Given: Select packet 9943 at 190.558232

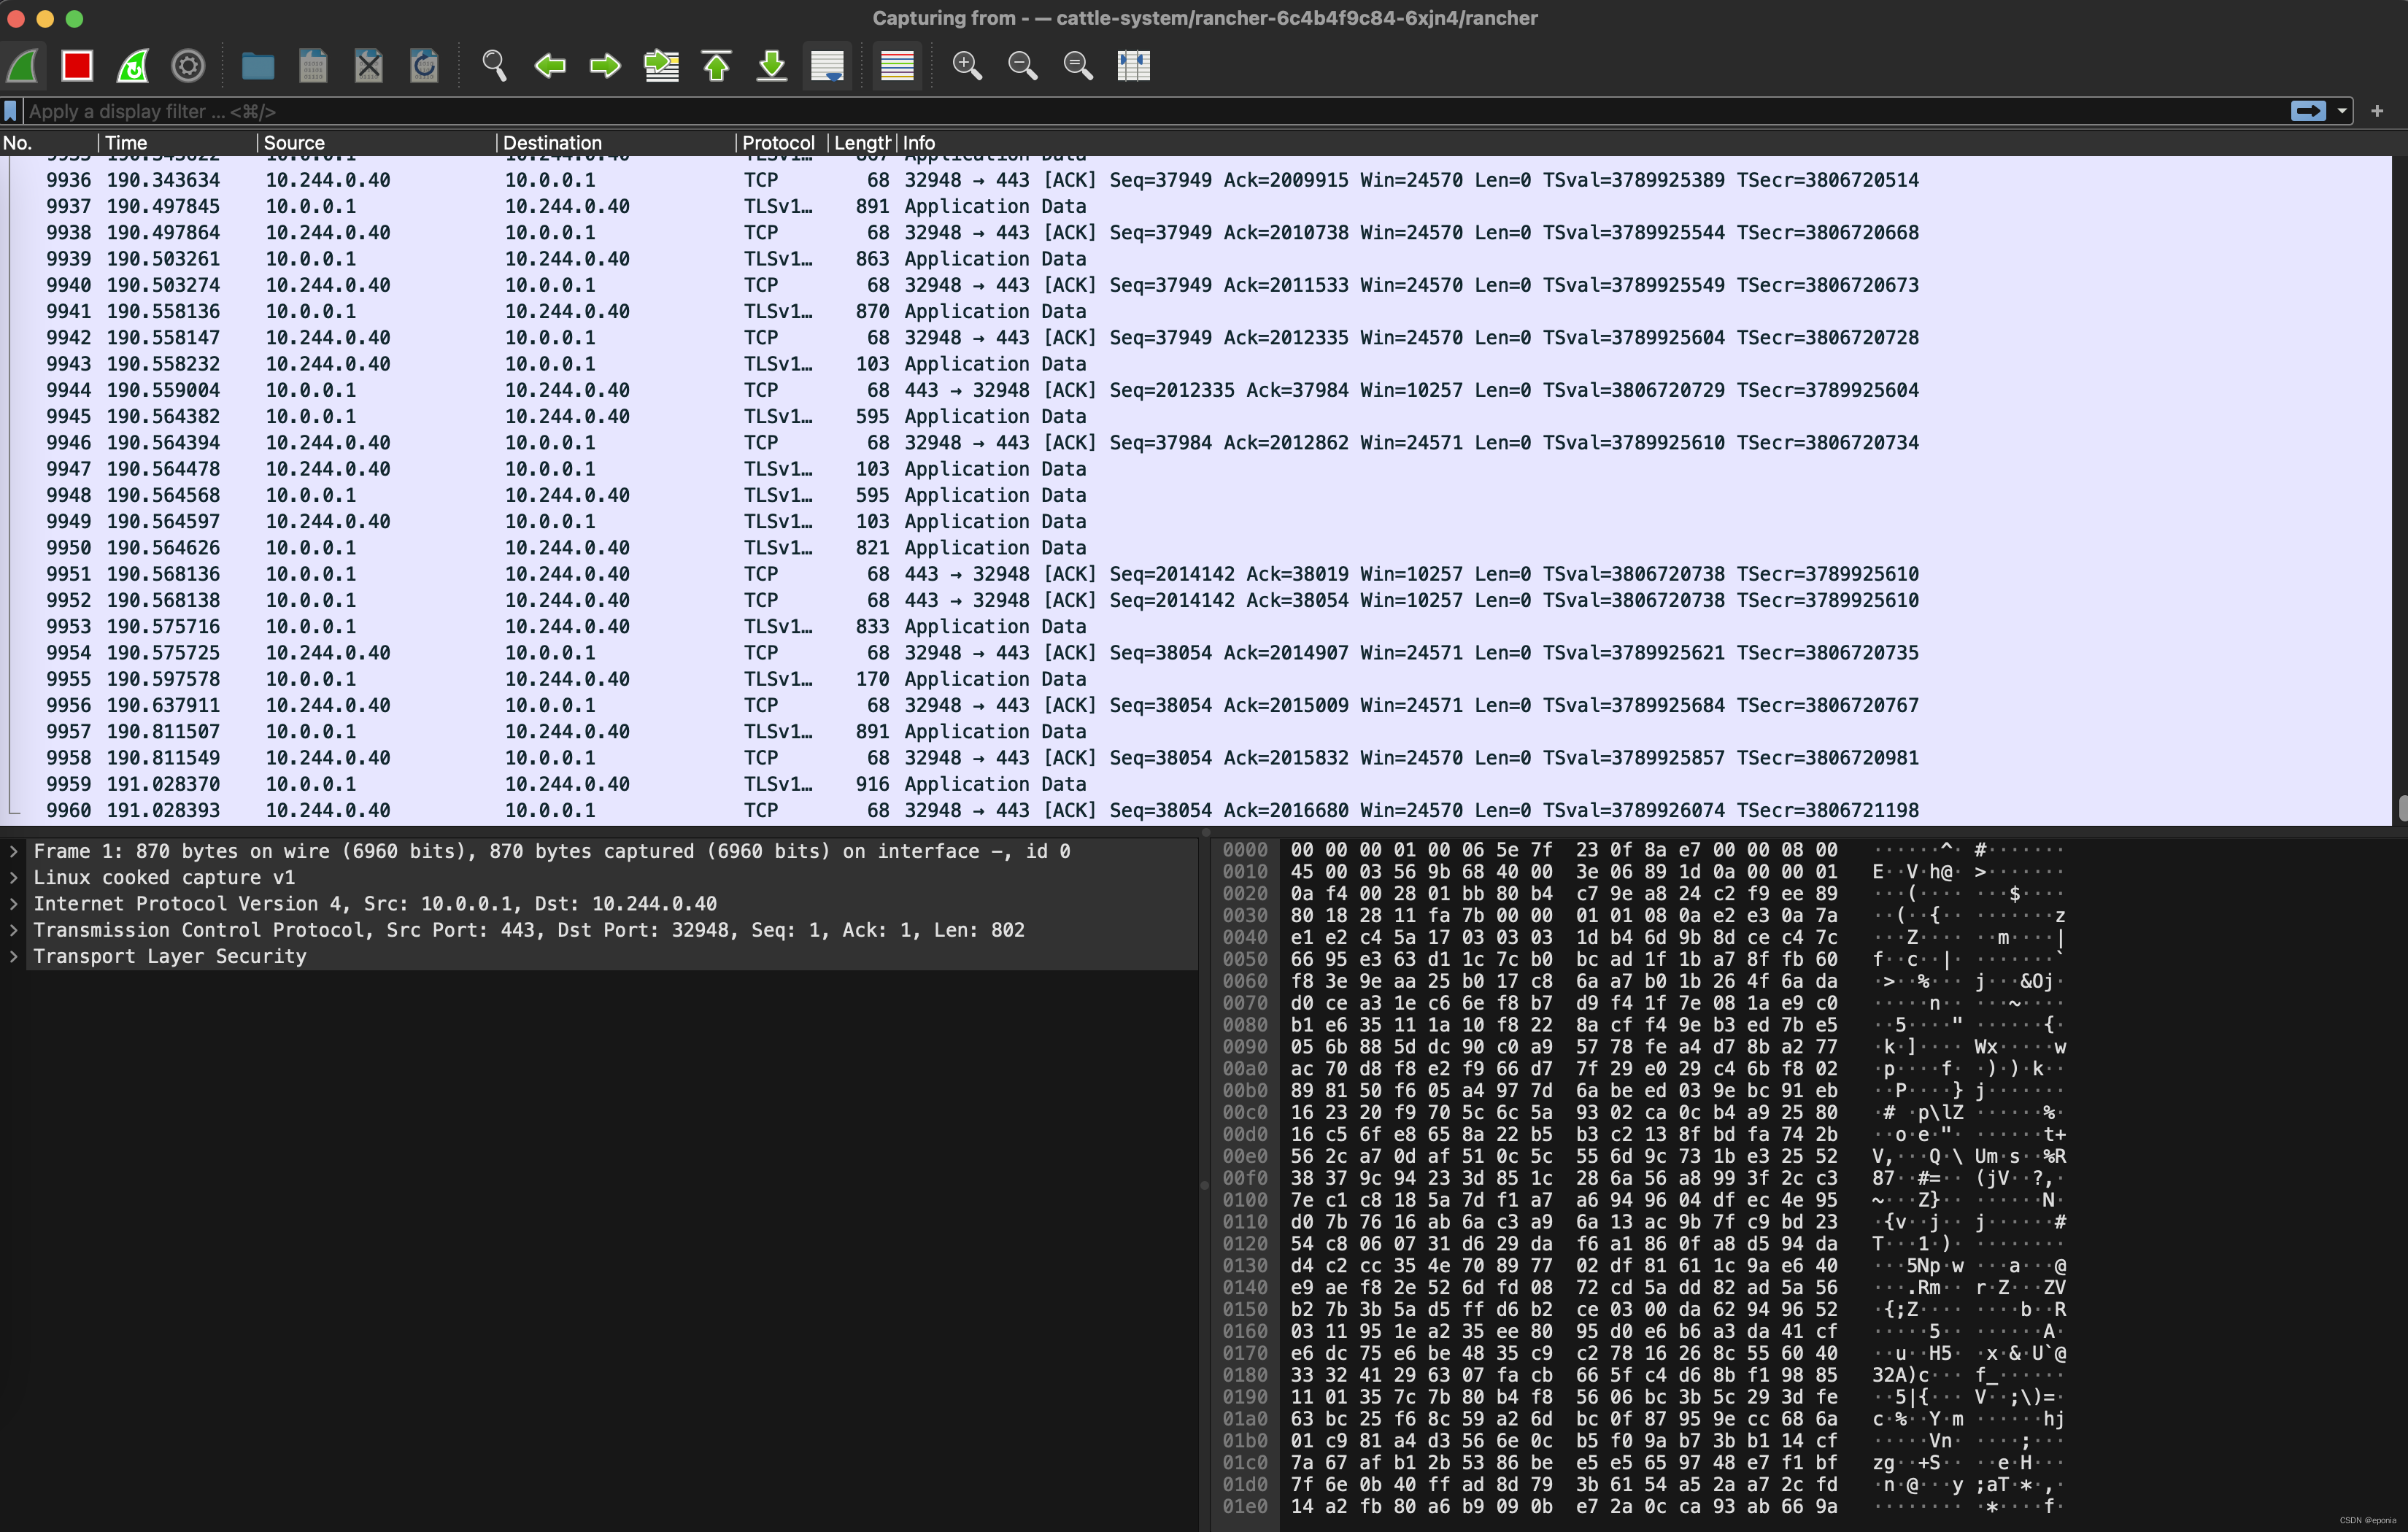Looking at the screenshot, I should [x=1195, y=364].
